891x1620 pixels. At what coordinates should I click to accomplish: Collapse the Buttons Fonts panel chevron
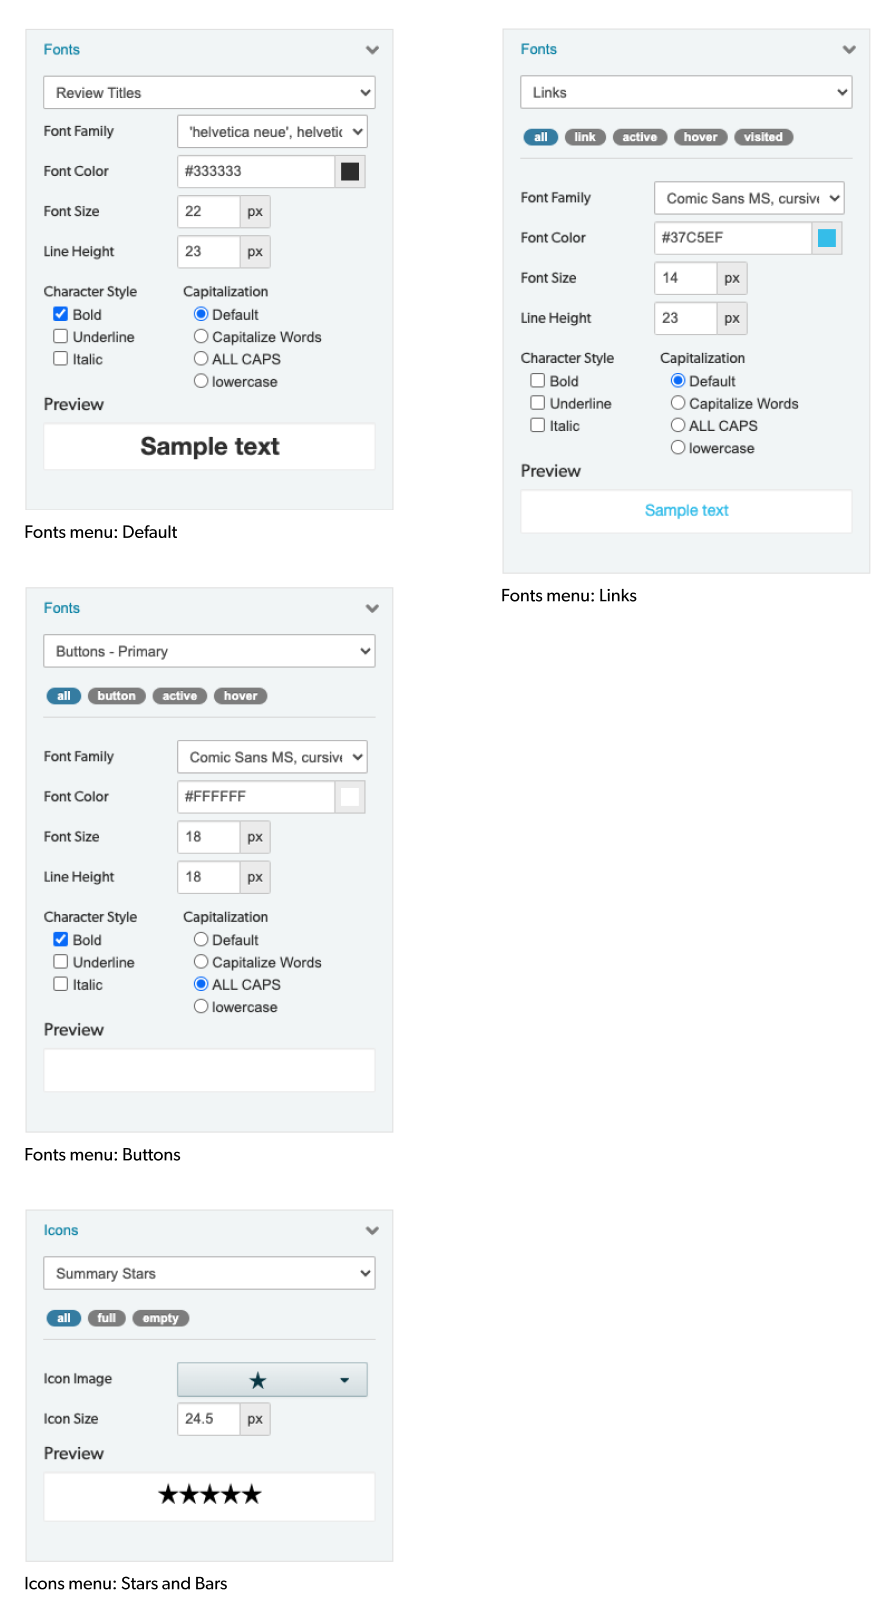372,609
